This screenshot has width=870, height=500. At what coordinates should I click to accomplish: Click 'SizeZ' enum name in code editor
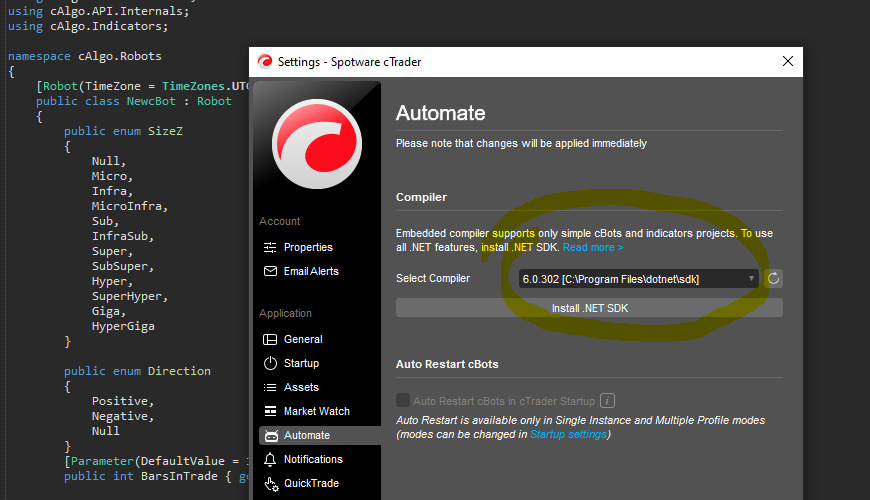(x=165, y=132)
